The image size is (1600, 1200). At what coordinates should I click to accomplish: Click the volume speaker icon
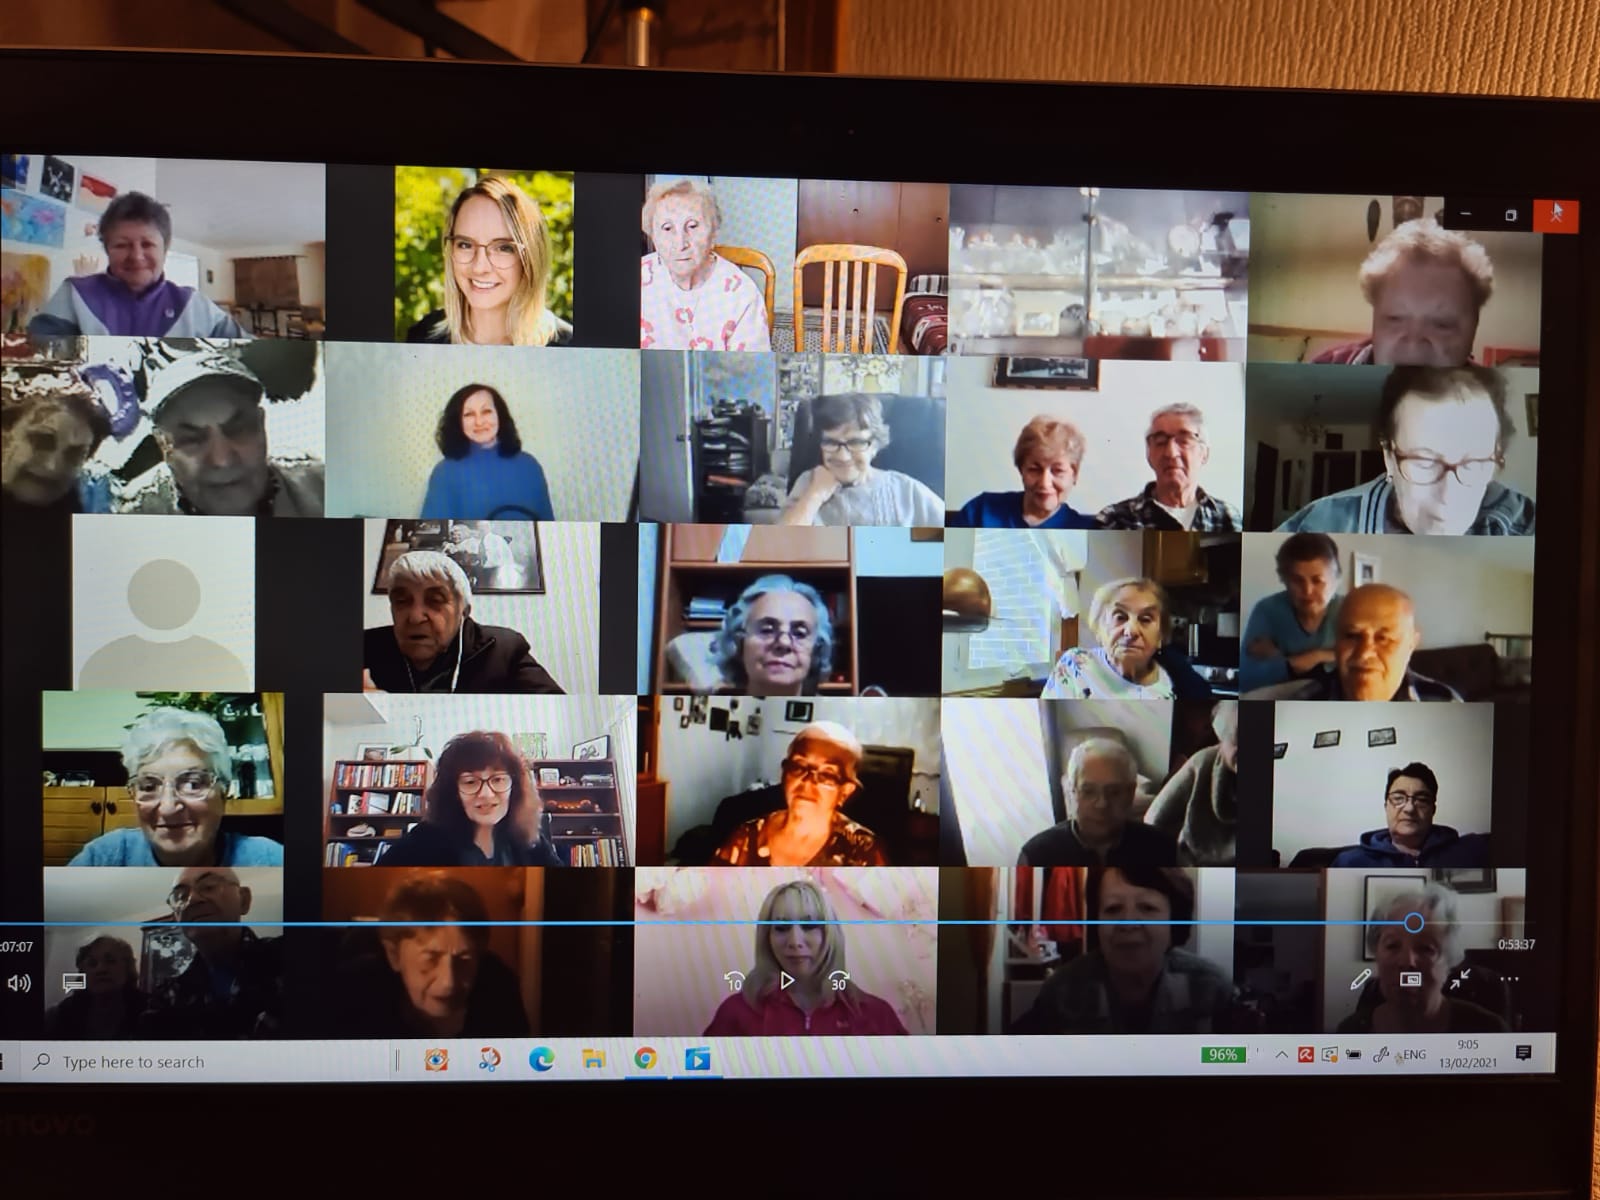pos(18,983)
